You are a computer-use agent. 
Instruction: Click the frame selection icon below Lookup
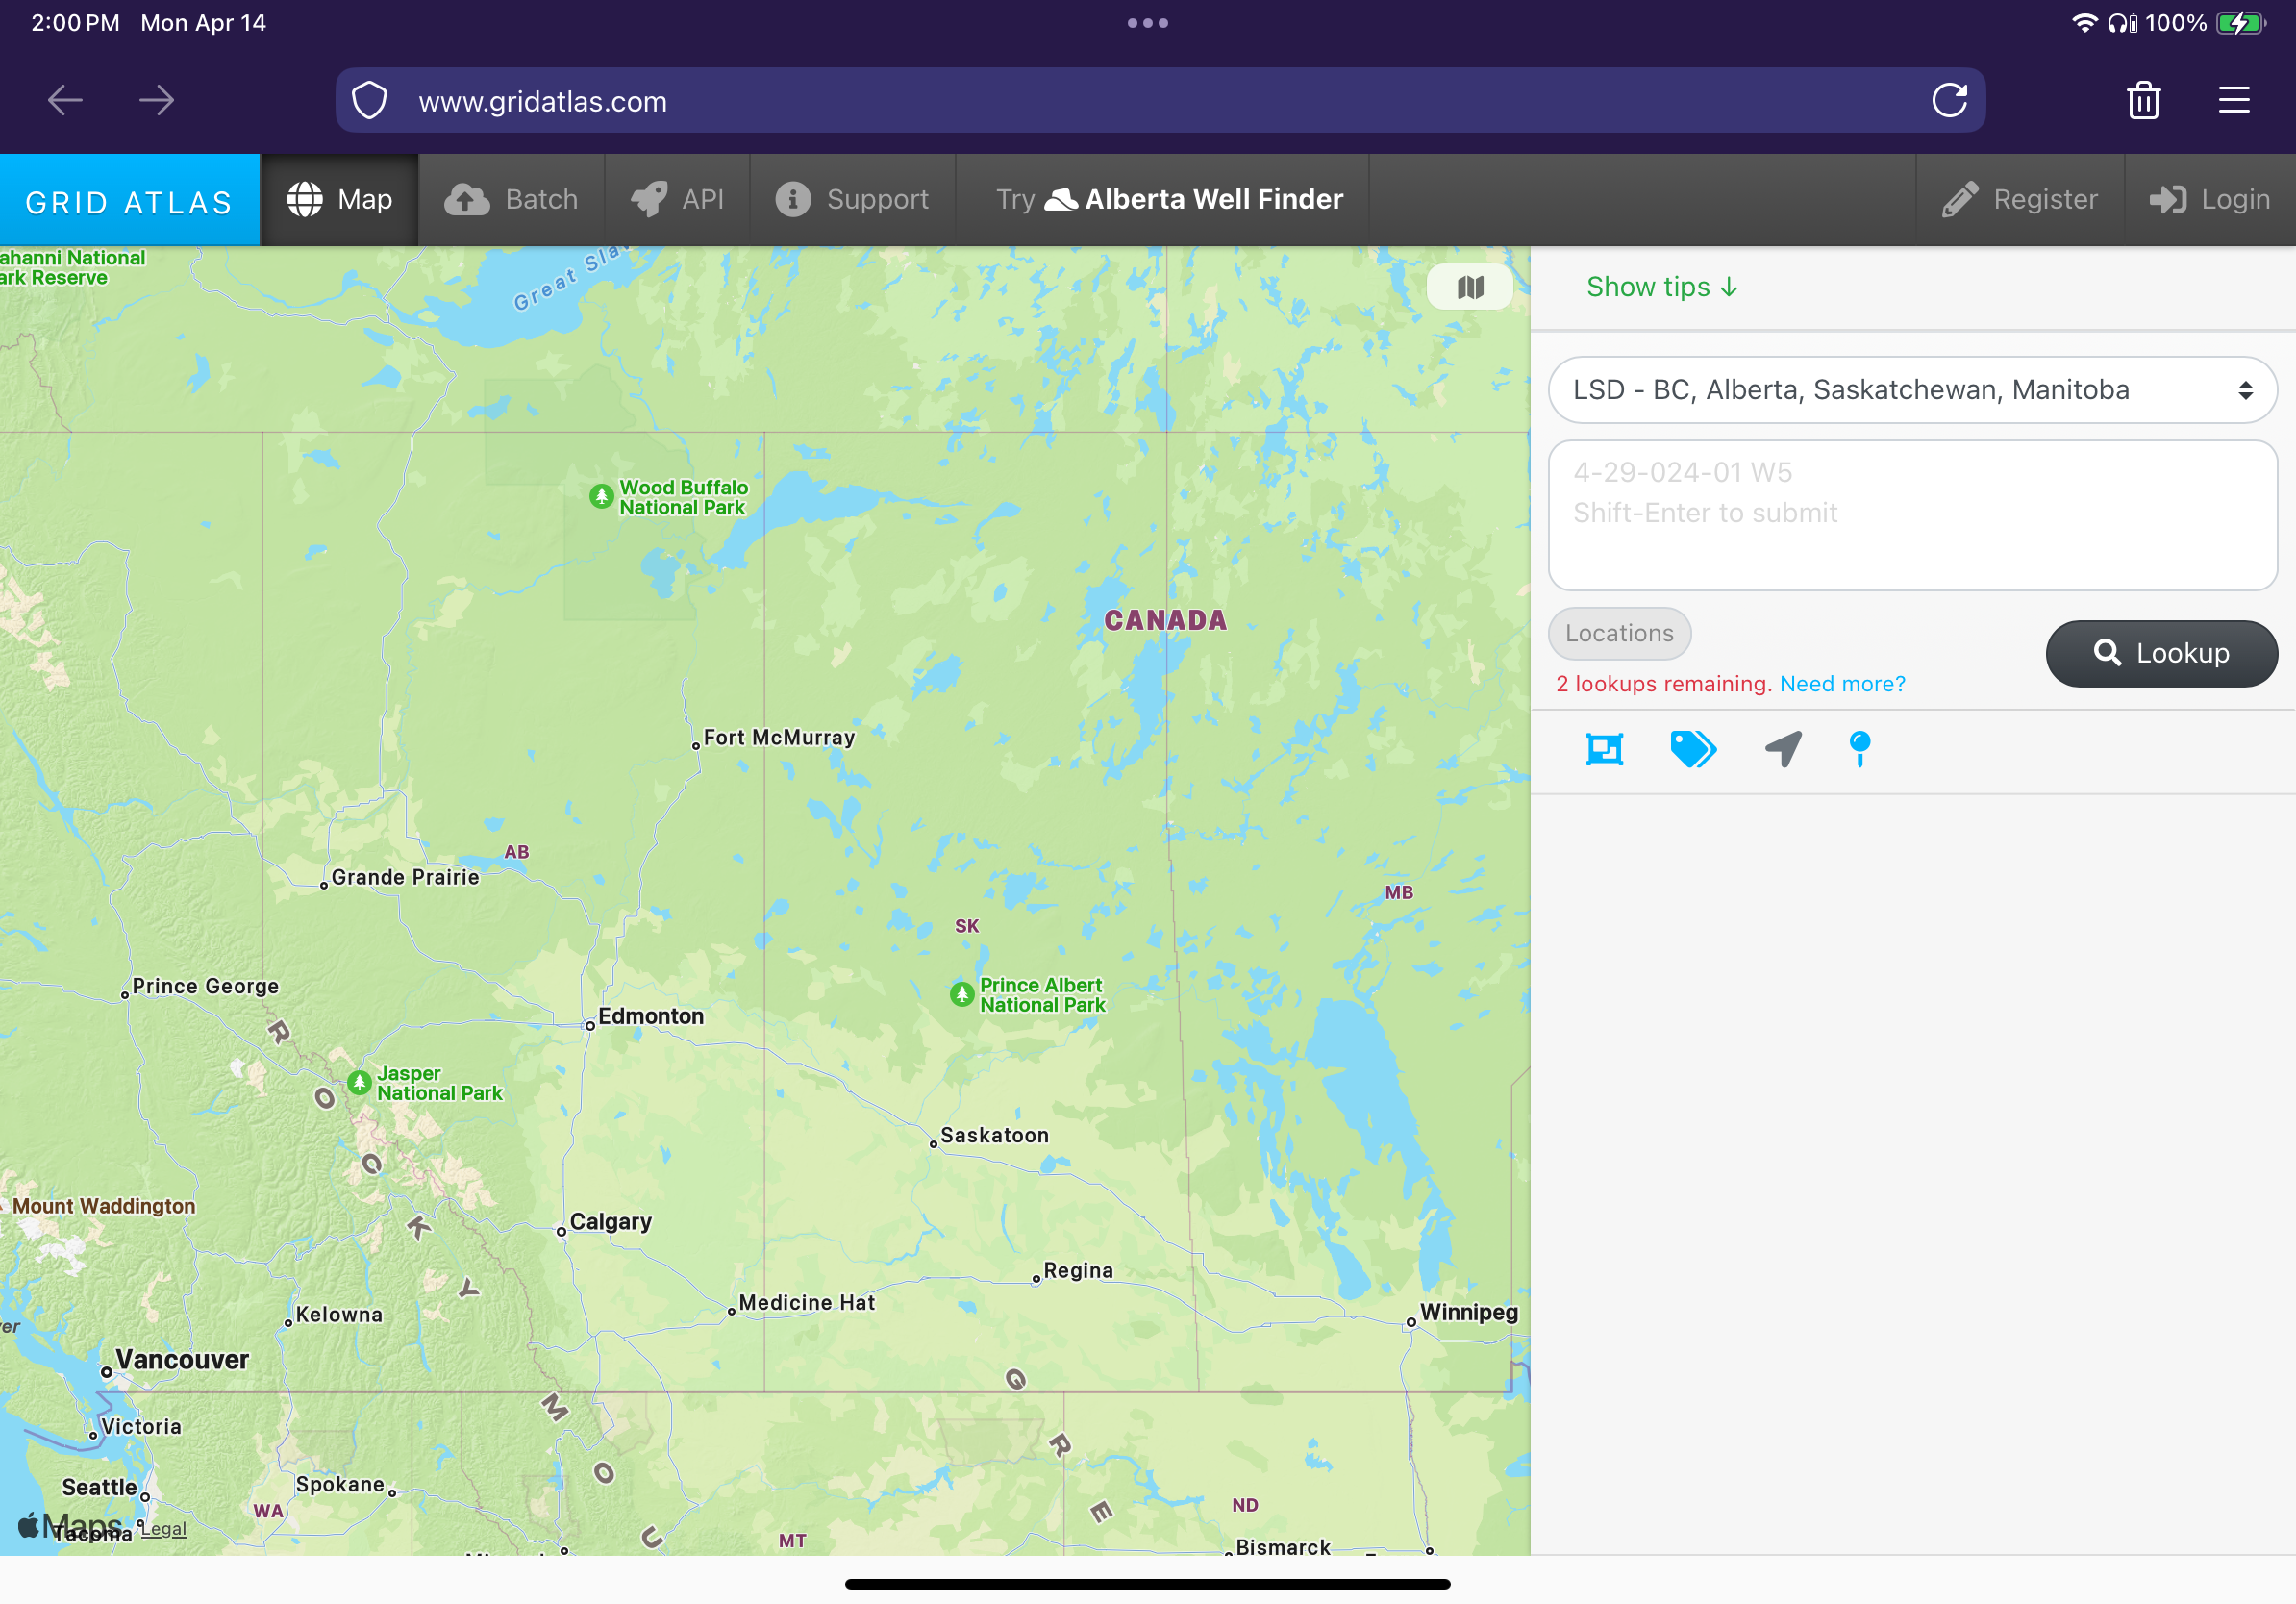pyautogui.click(x=1604, y=749)
